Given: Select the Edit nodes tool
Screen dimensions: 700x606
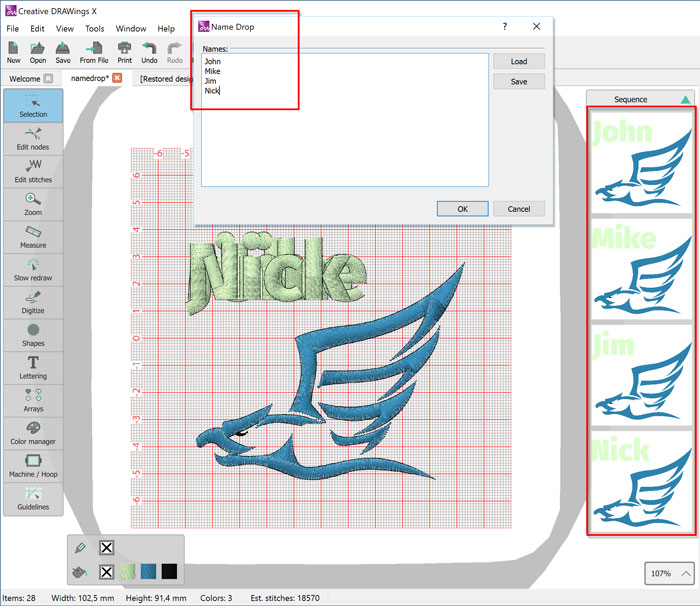Looking at the screenshot, I should (x=33, y=137).
